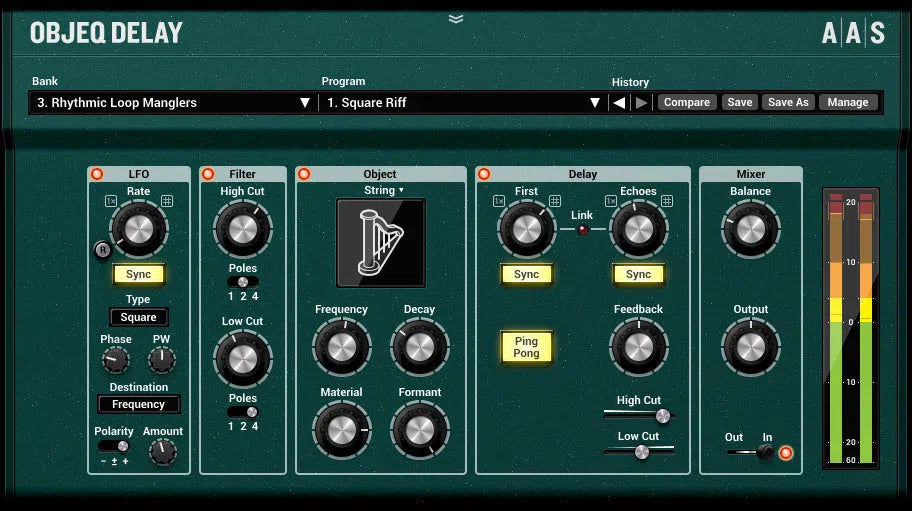Click the Save button
912x511 pixels.
click(x=740, y=102)
